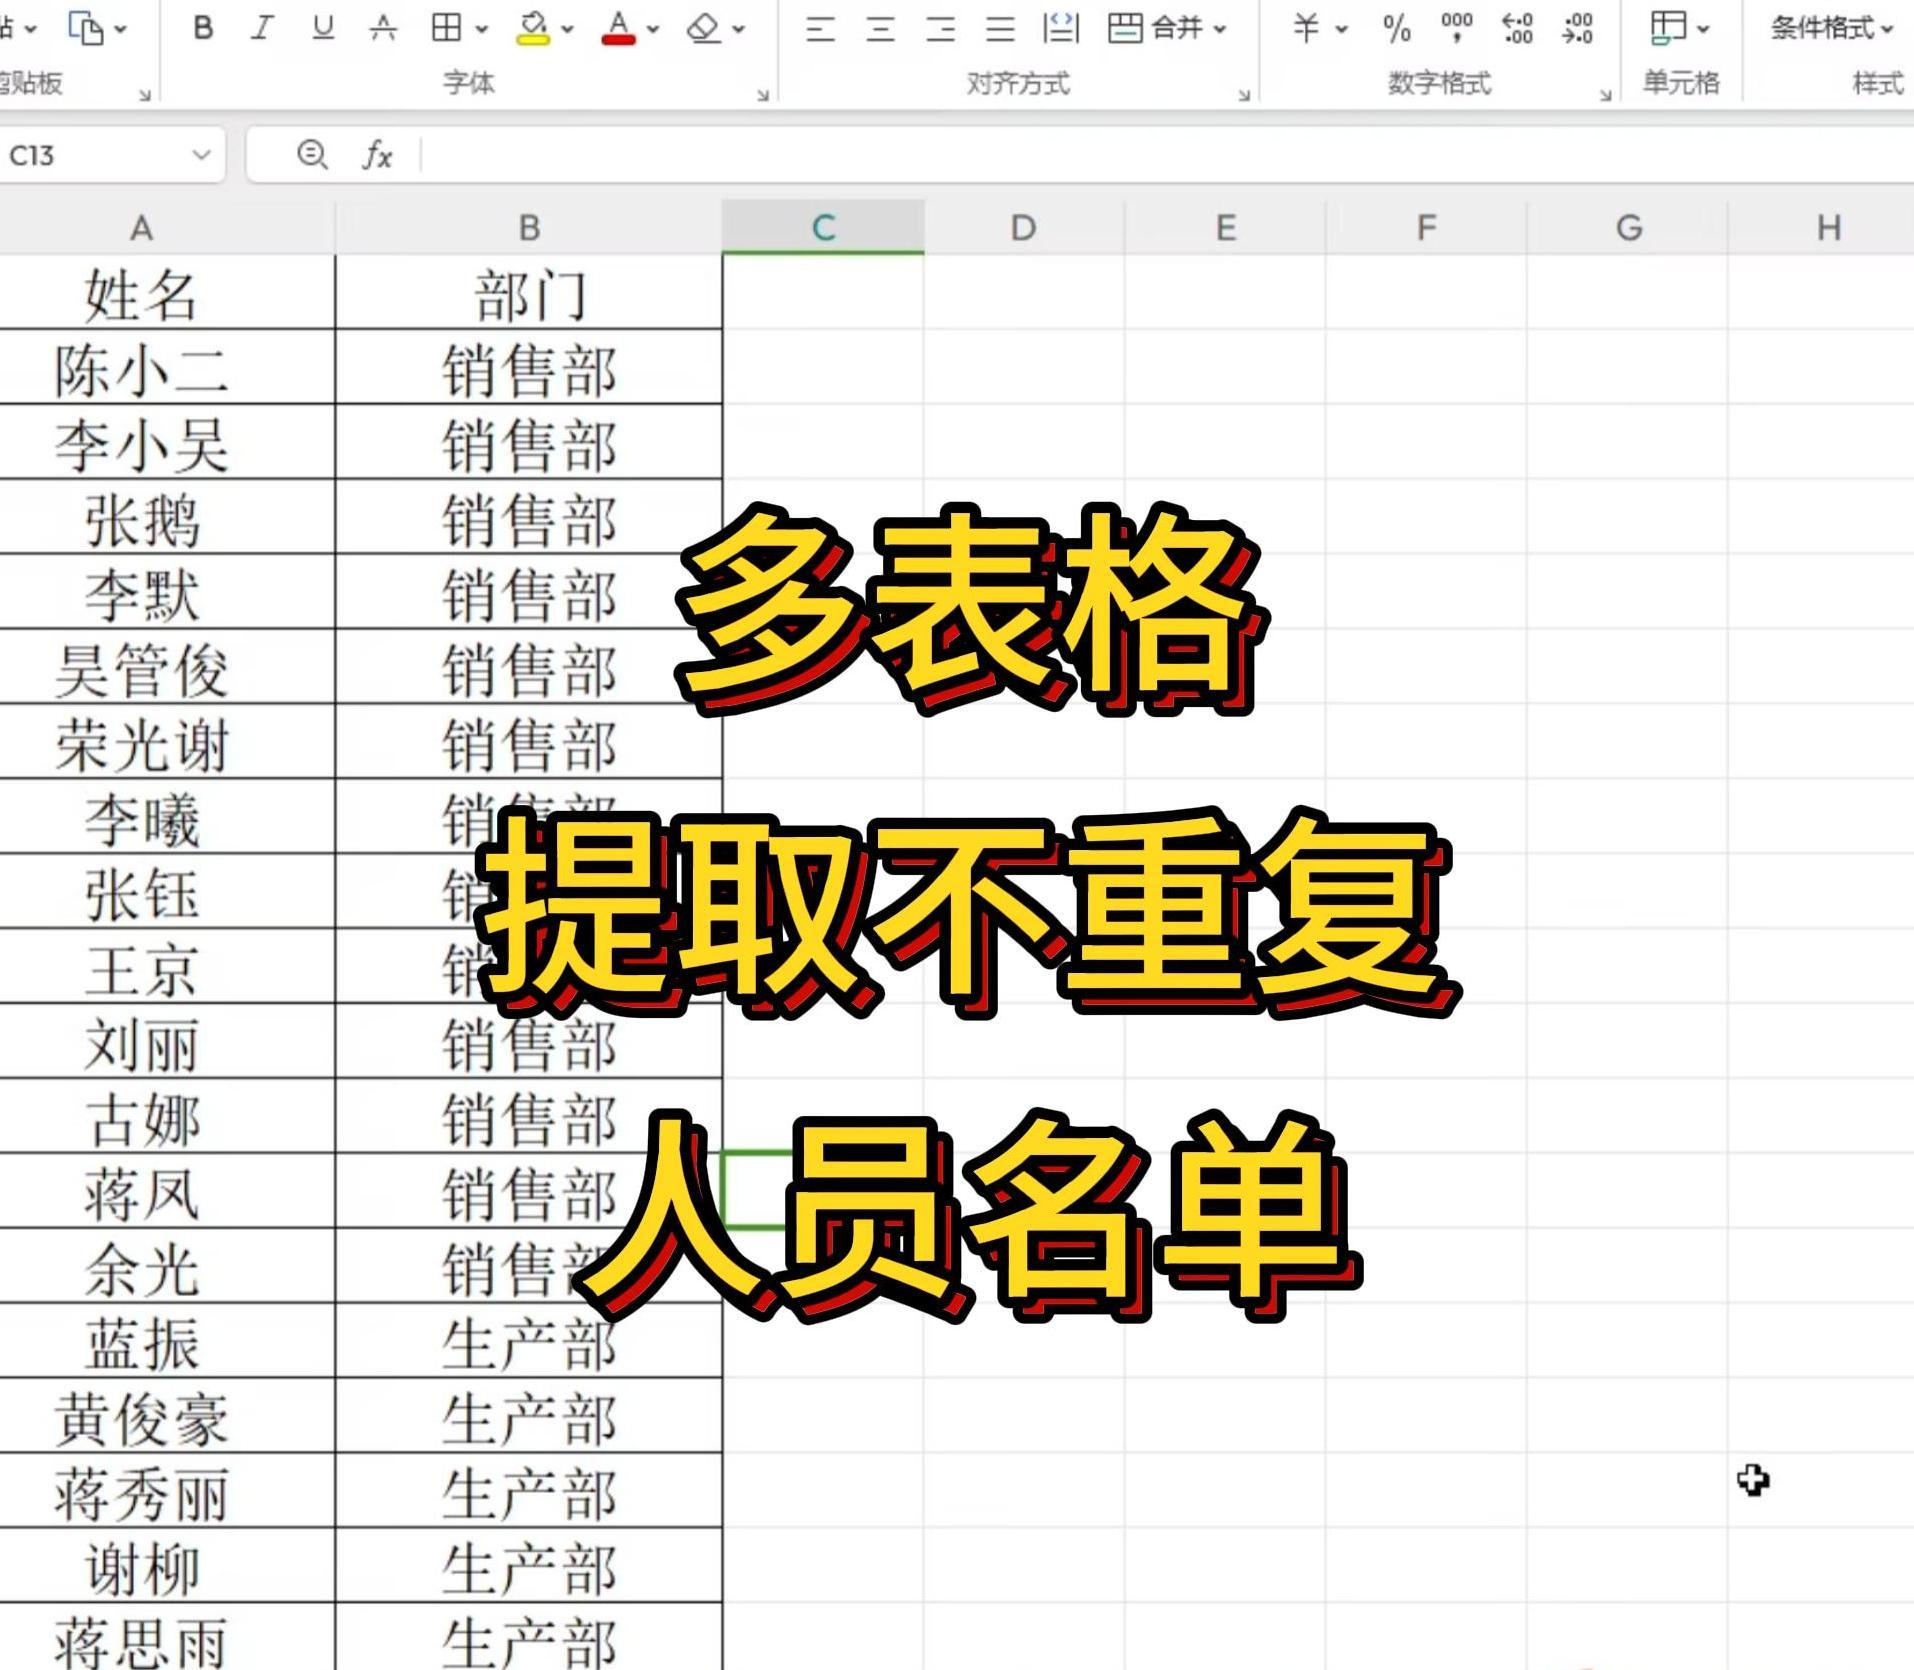Select column F header
The image size is (1914, 1670).
pyautogui.click(x=1426, y=227)
